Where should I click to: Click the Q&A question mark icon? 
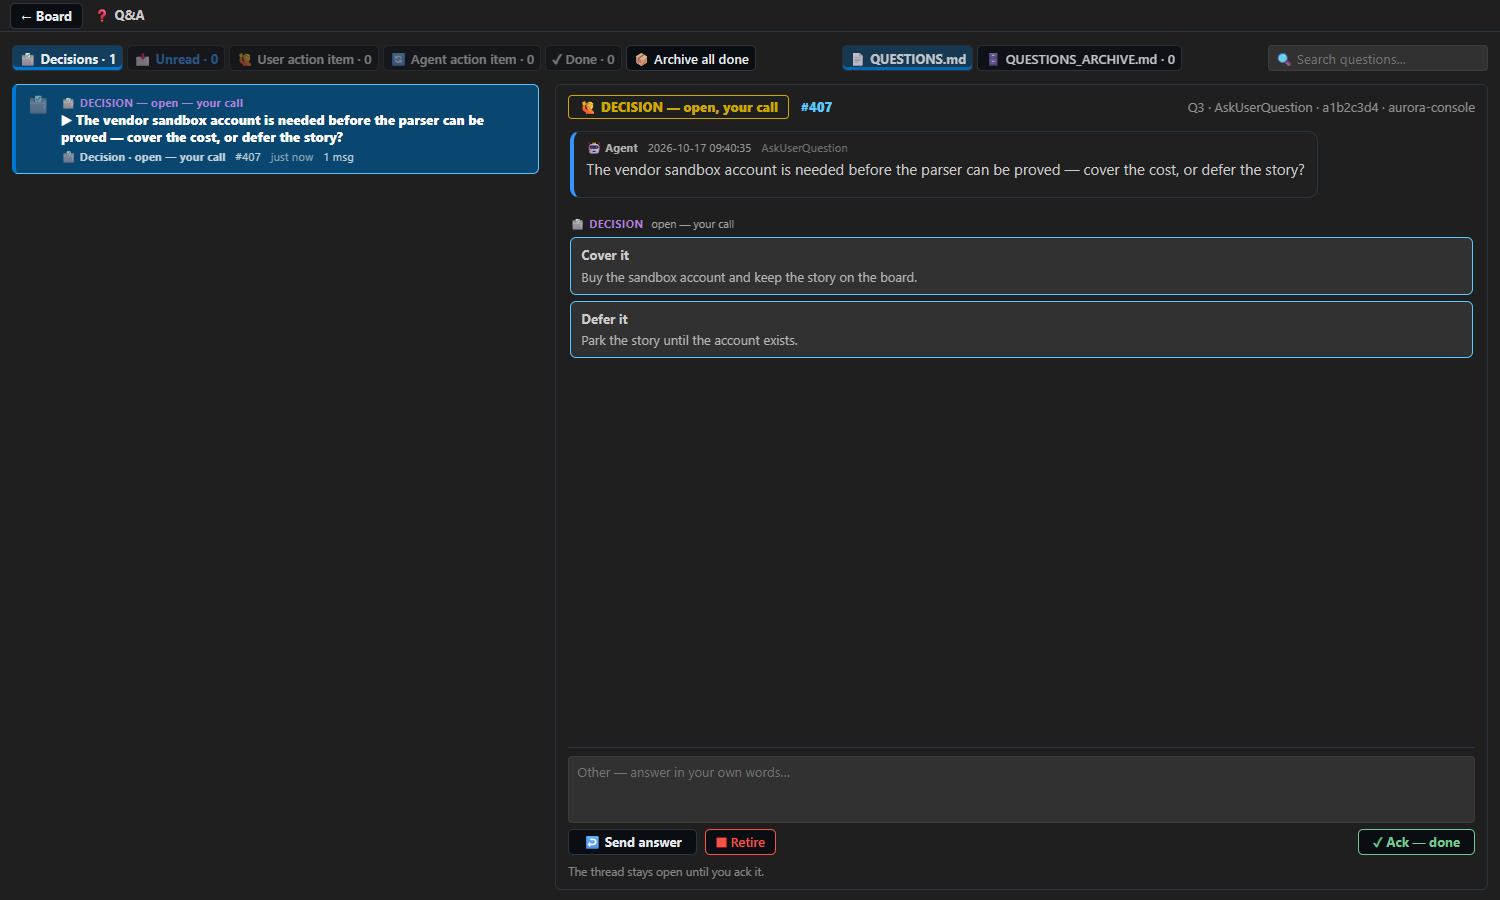coord(102,16)
